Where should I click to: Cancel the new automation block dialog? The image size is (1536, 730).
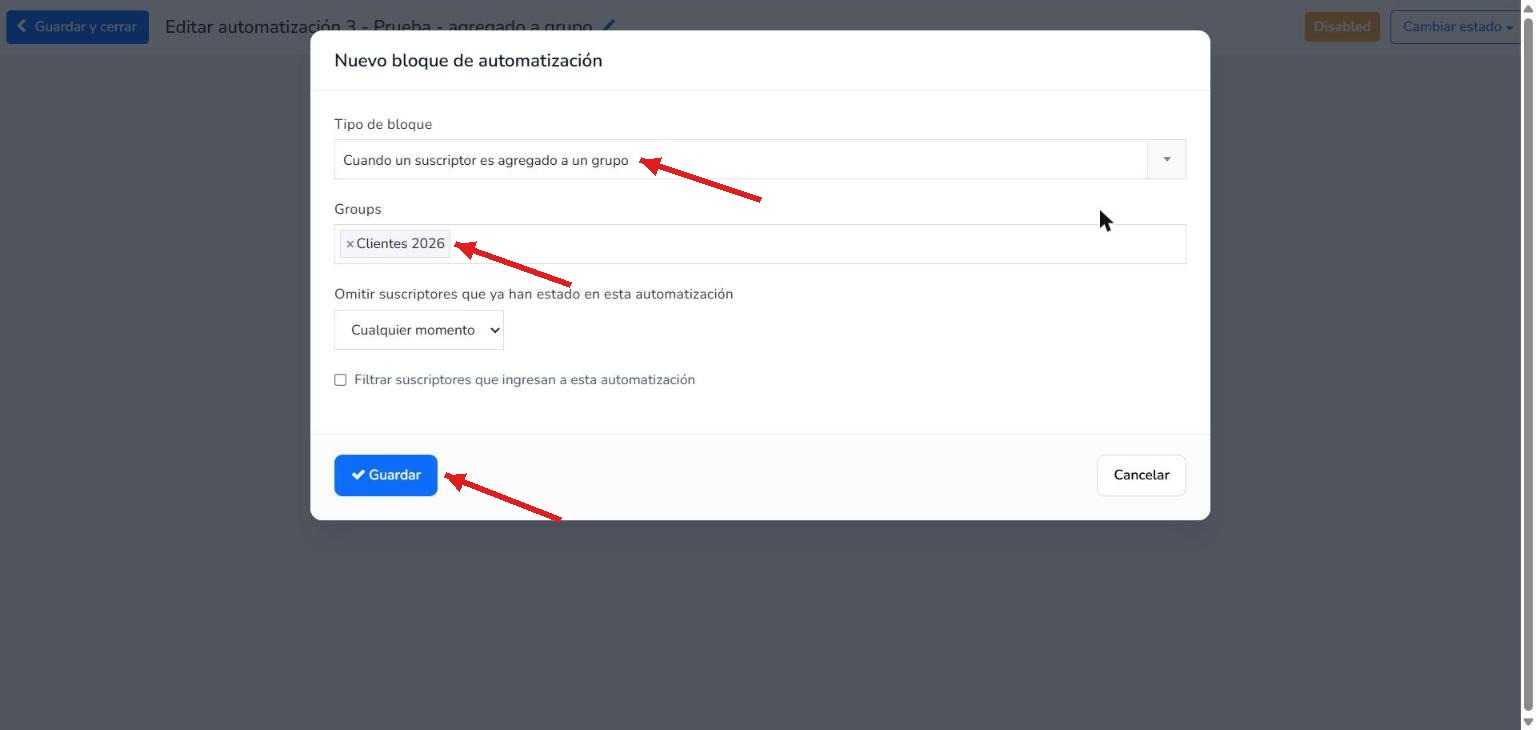[x=1141, y=475]
